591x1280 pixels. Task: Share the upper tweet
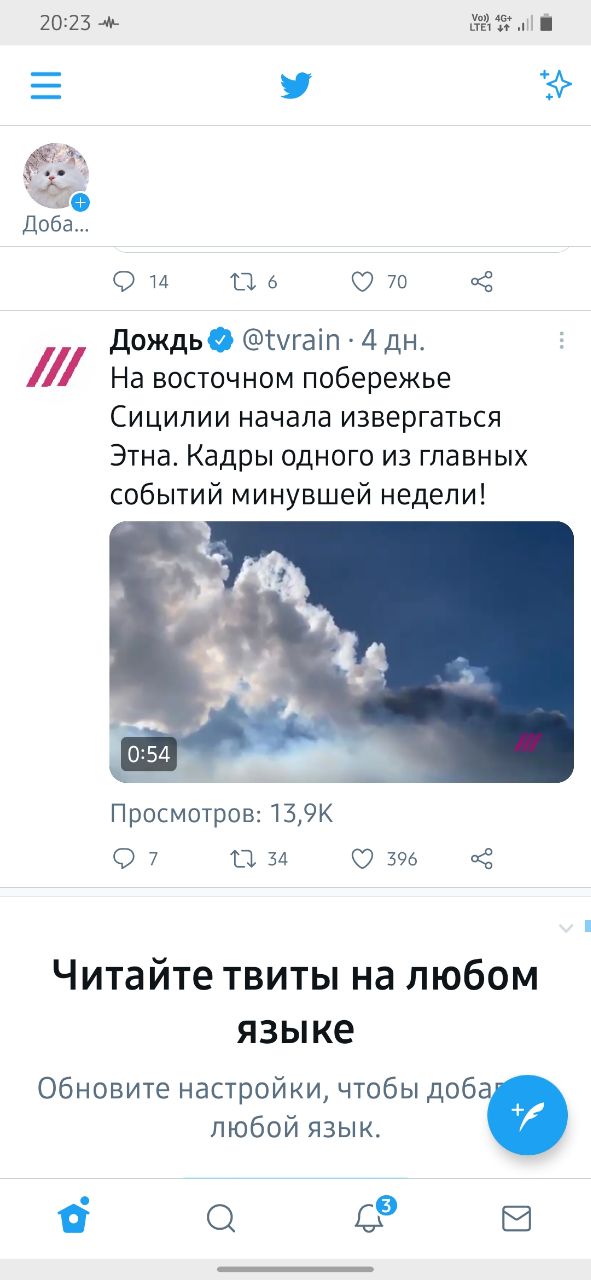(x=482, y=282)
